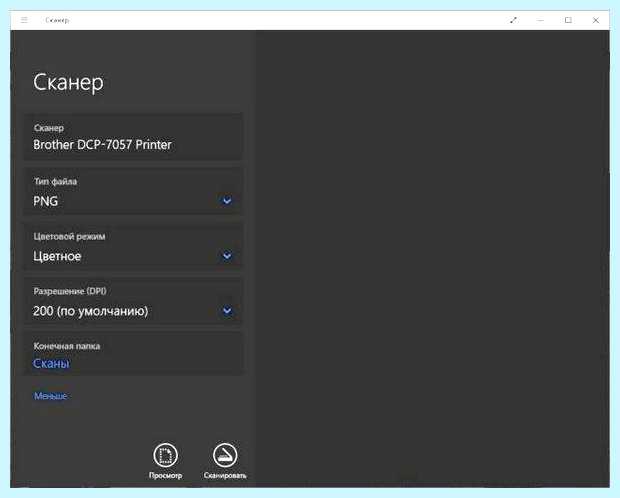The width and height of the screenshot is (620, 498).
Task: Close the Scanner window
Action: pos(596,20)
